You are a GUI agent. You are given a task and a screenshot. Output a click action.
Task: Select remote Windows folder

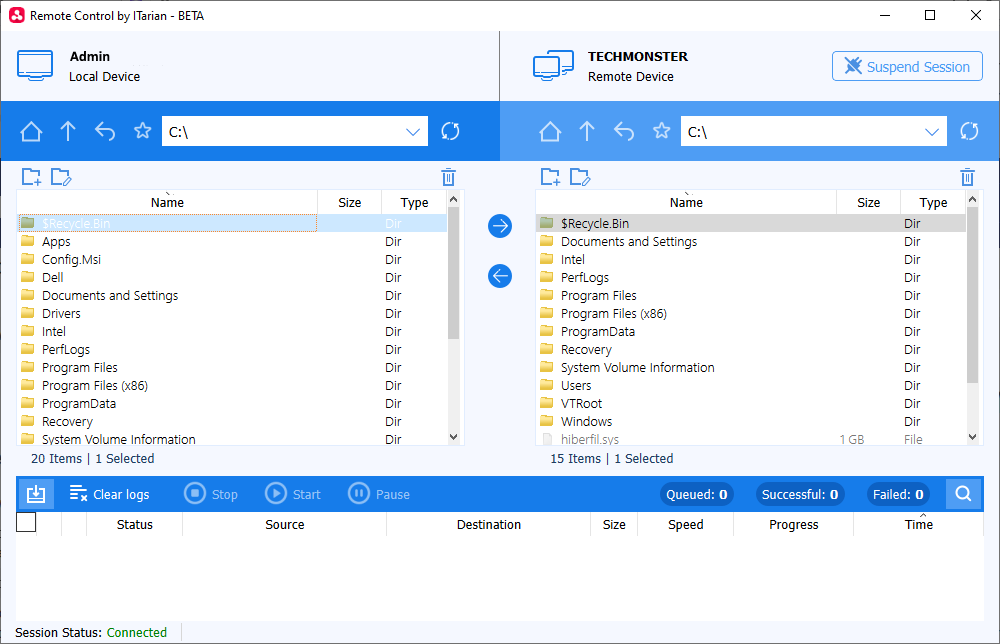coord(751,421)
